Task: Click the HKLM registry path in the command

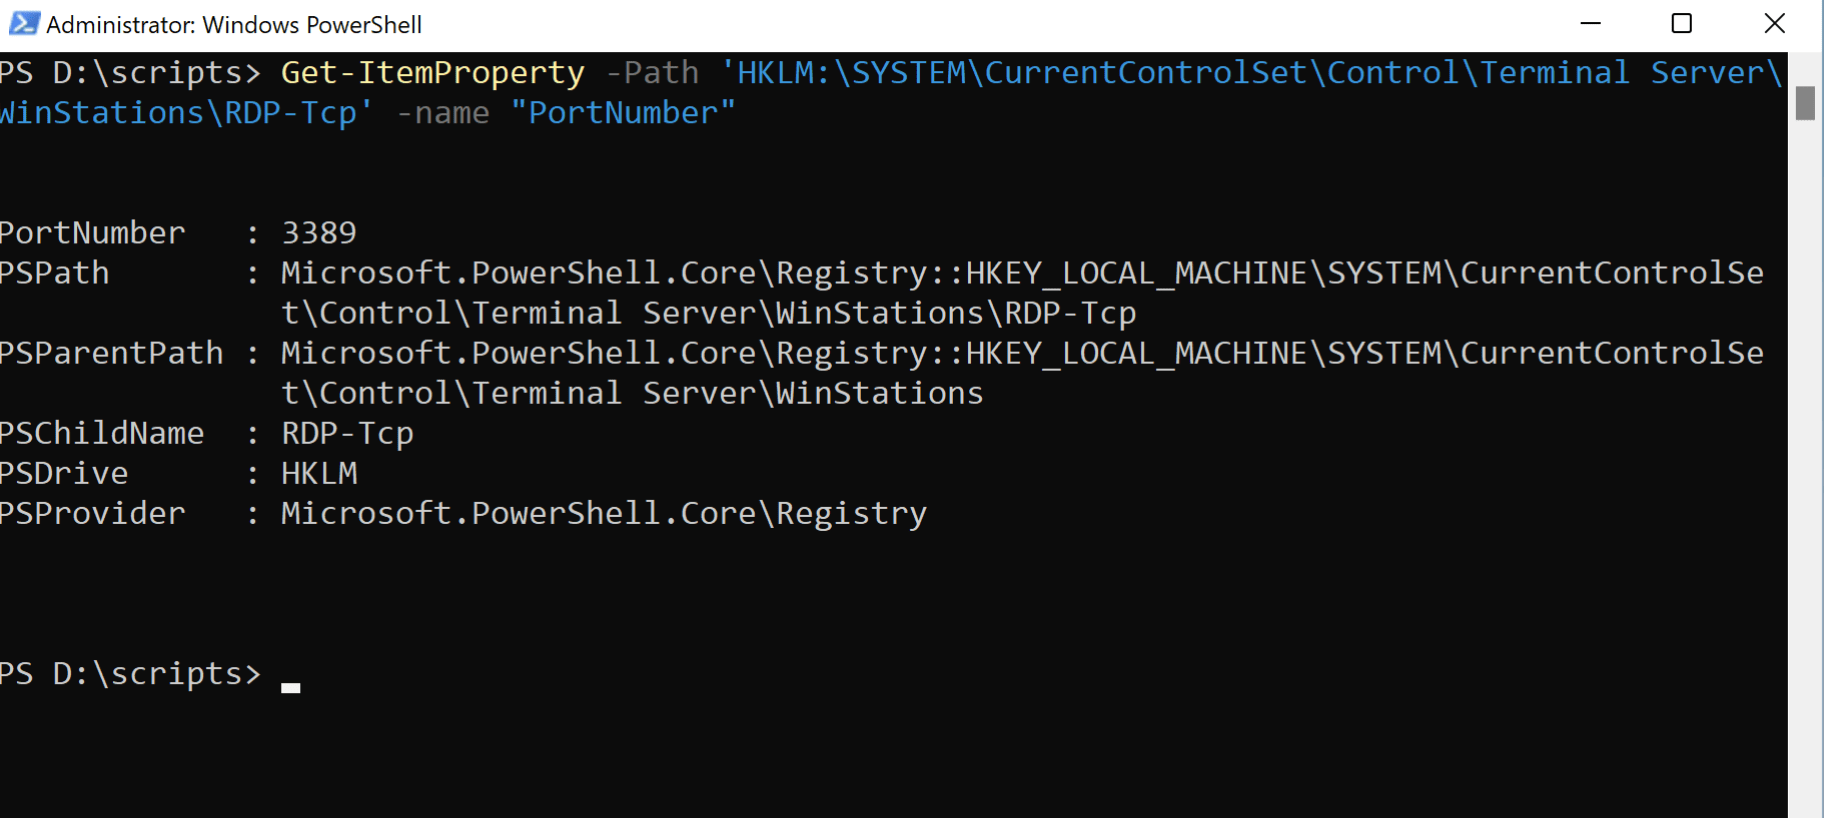Action: pyautogui.click(x=1100, y=72)
